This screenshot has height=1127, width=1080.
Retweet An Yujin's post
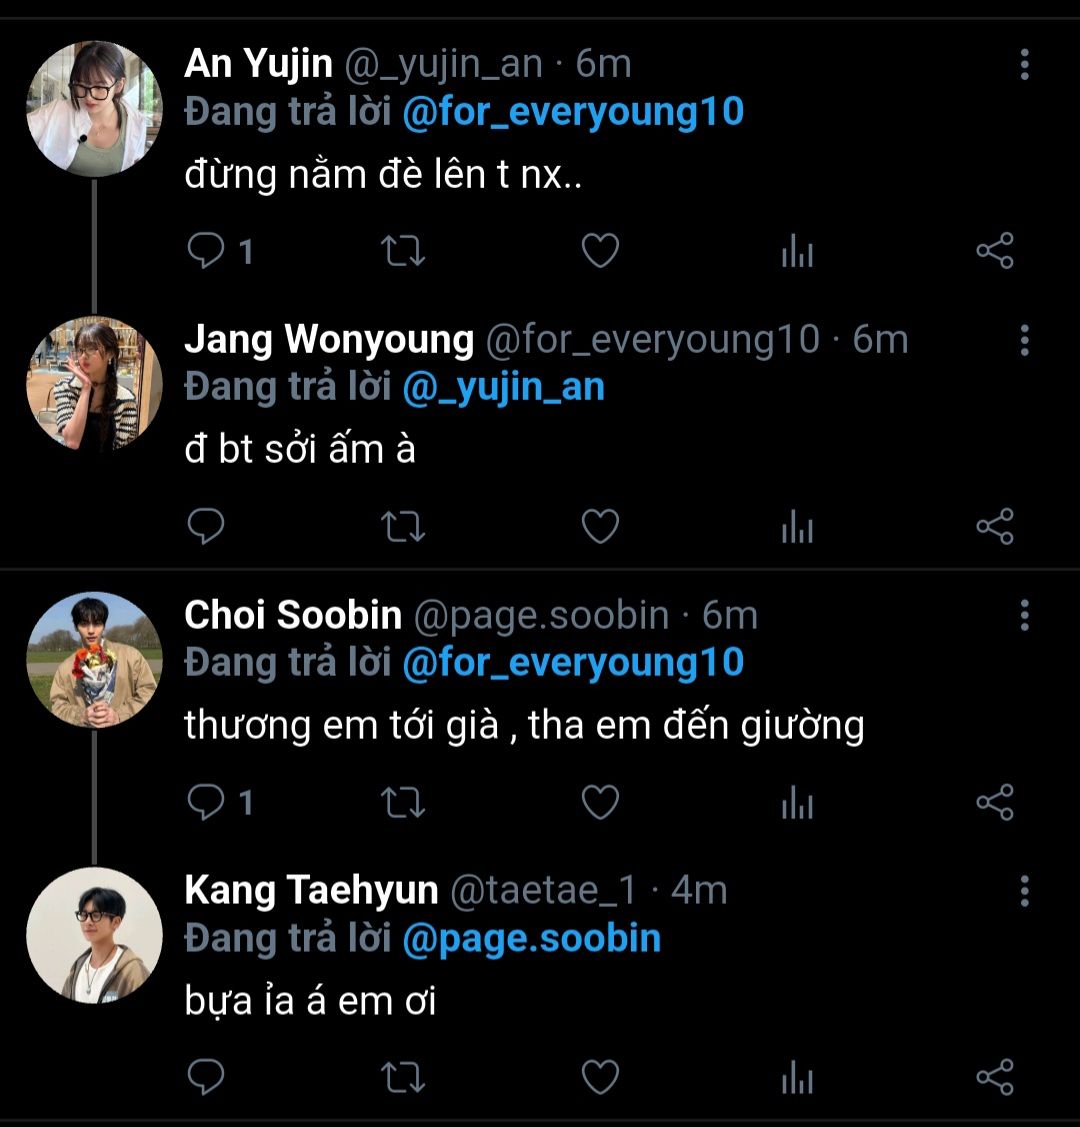[x=404, y=250]
